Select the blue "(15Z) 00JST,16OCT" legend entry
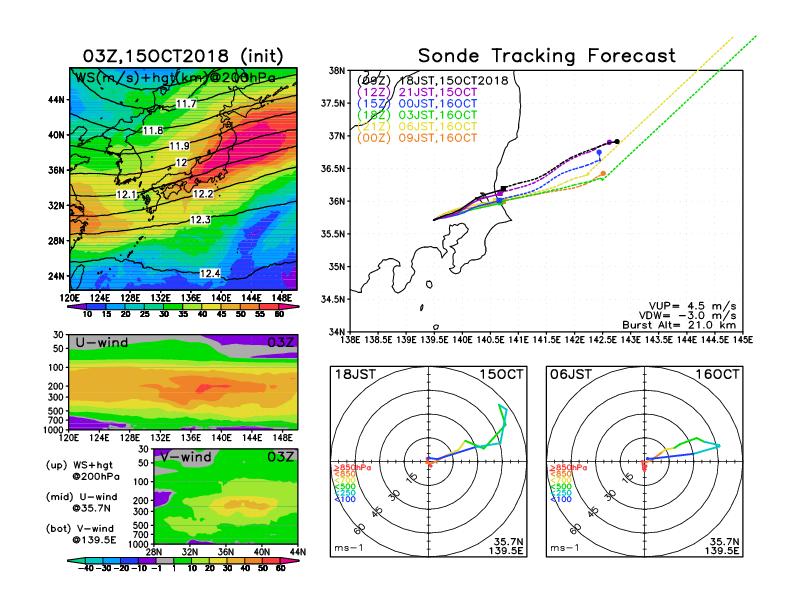The height and width of the screenshot is (612, 792). (417, 104)
